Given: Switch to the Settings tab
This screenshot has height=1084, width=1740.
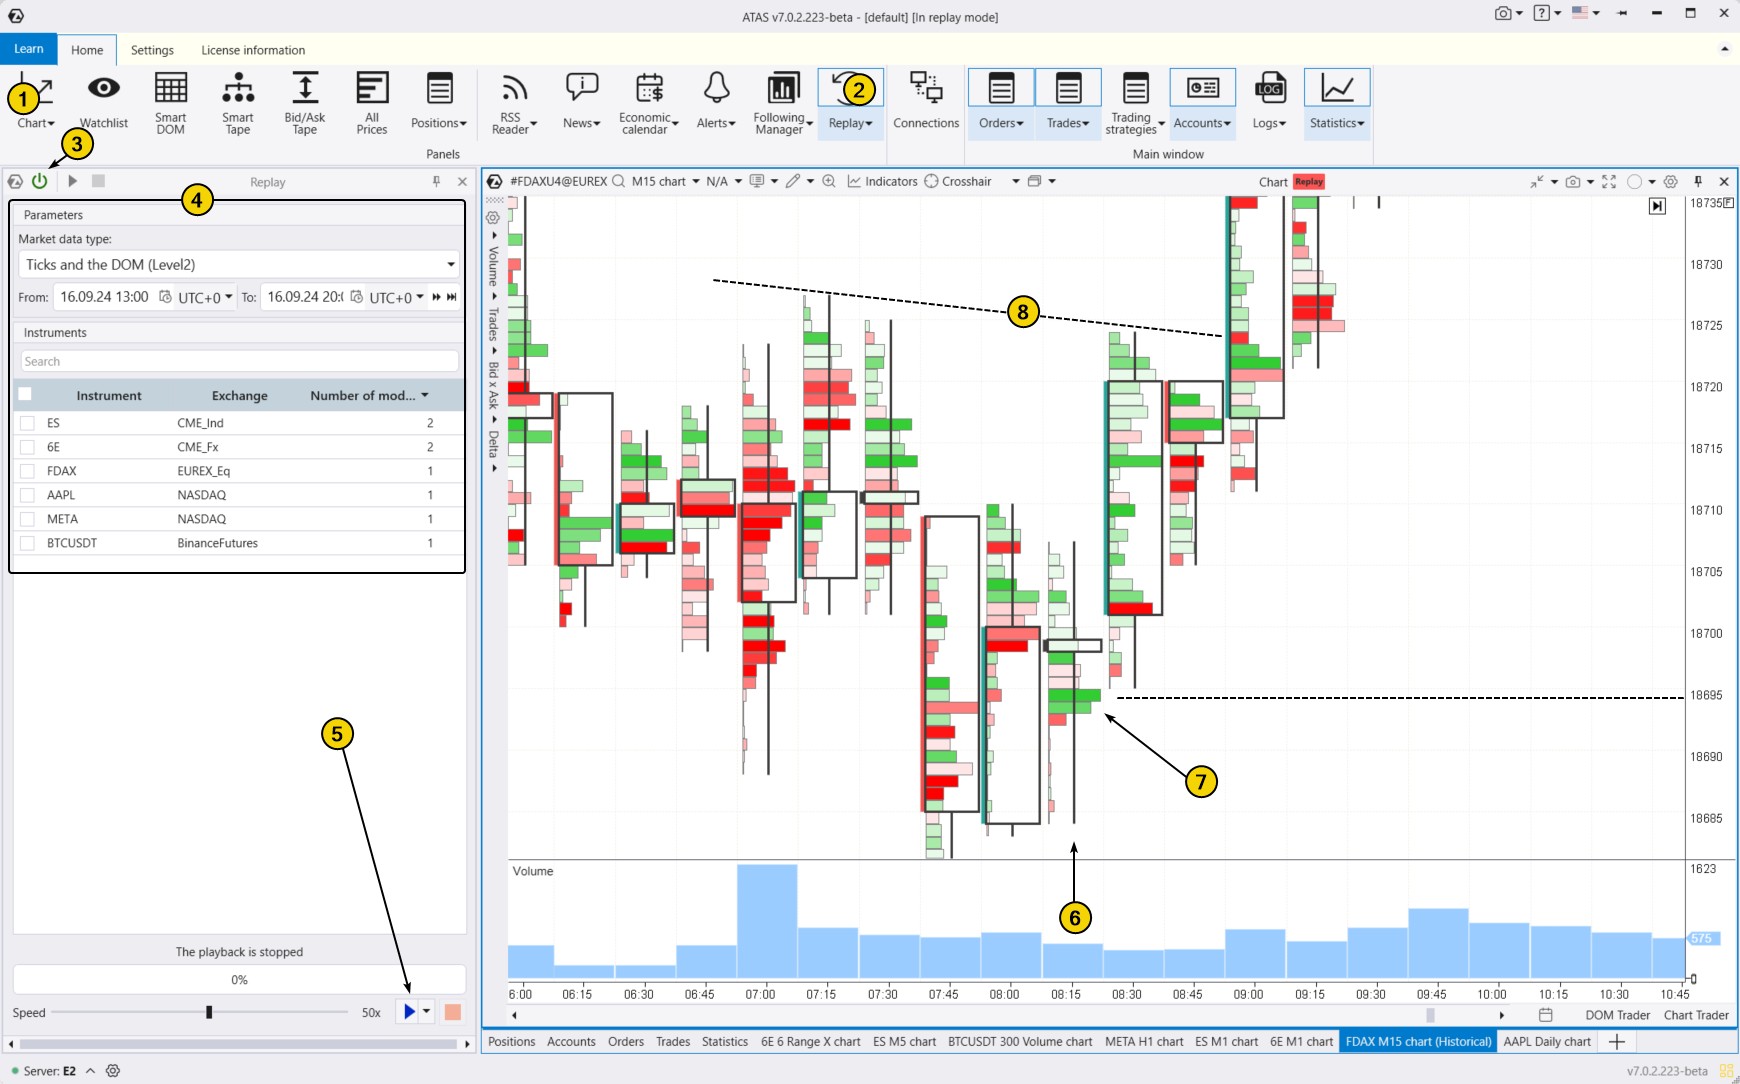Looking at the screenshot, I should pyautogui.click(x=152, y=50).
